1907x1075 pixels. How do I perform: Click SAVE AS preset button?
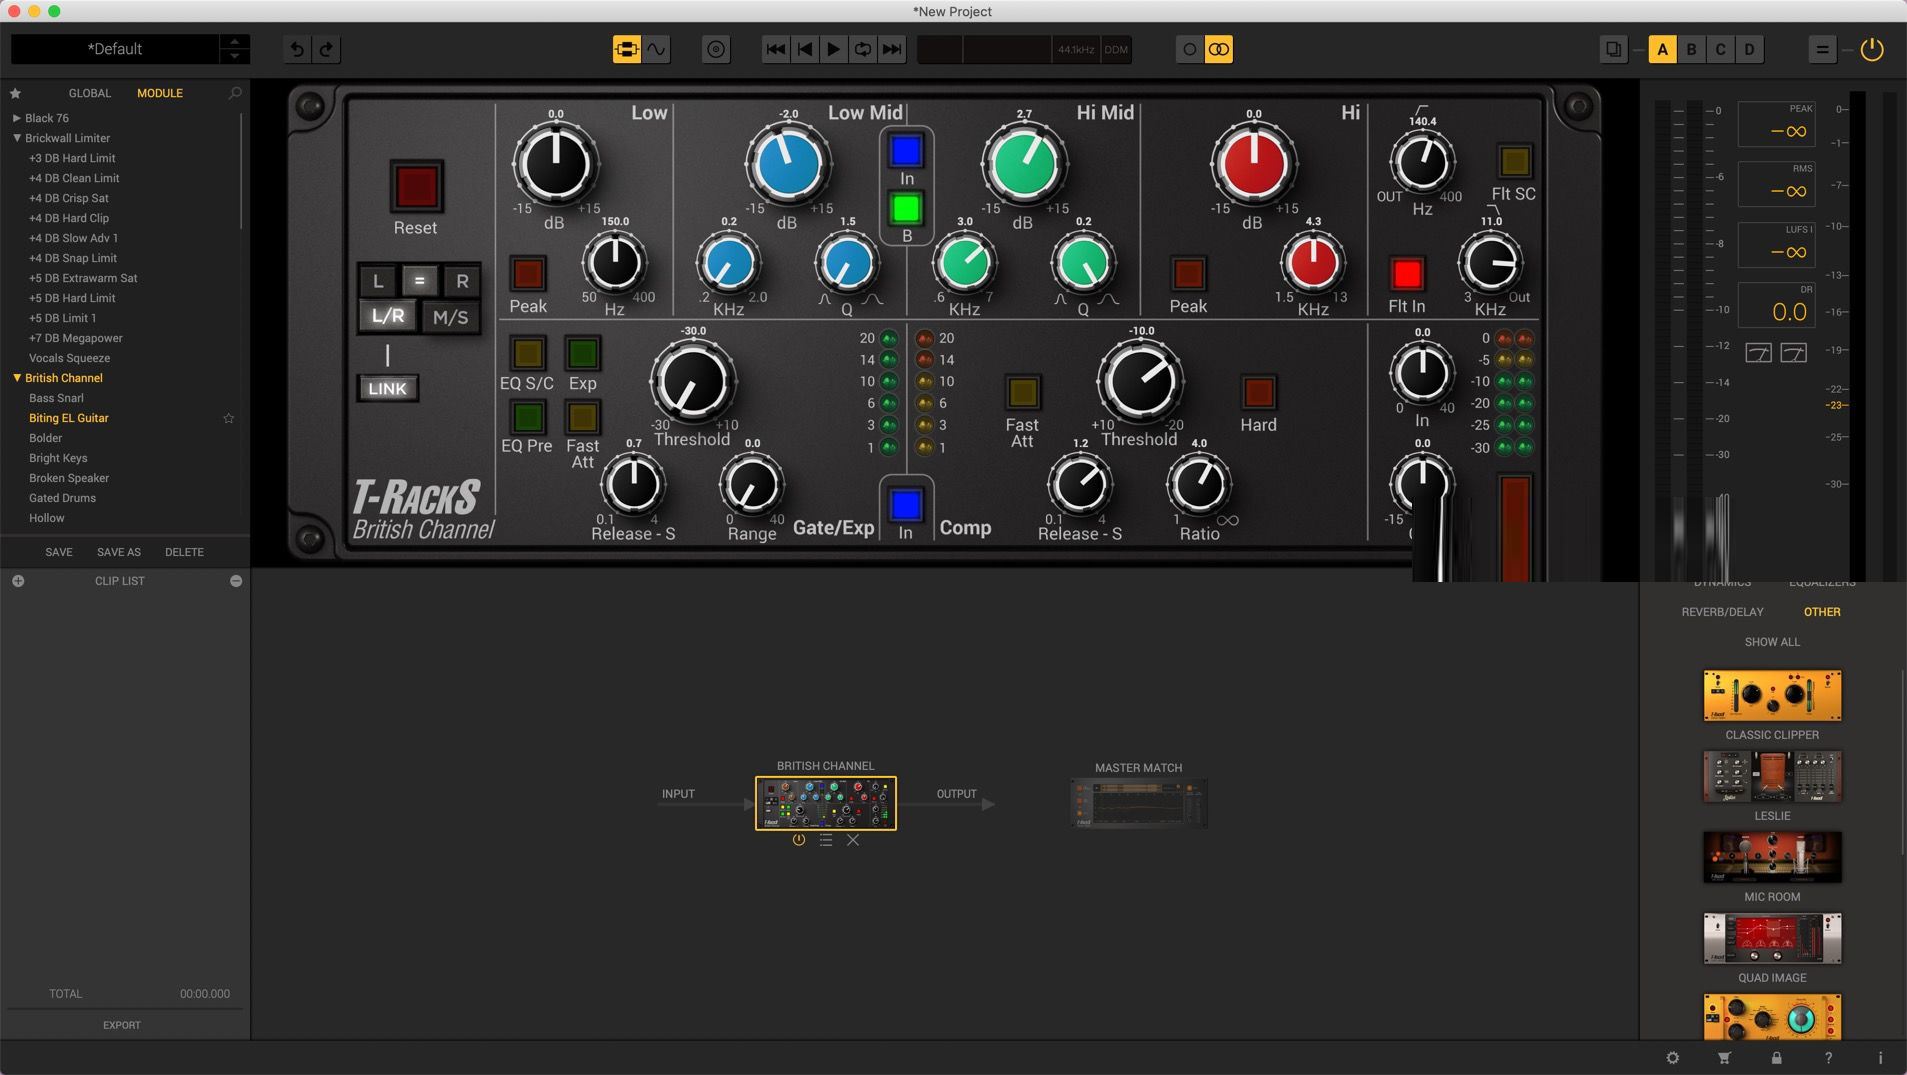click(x=119, y=552)
